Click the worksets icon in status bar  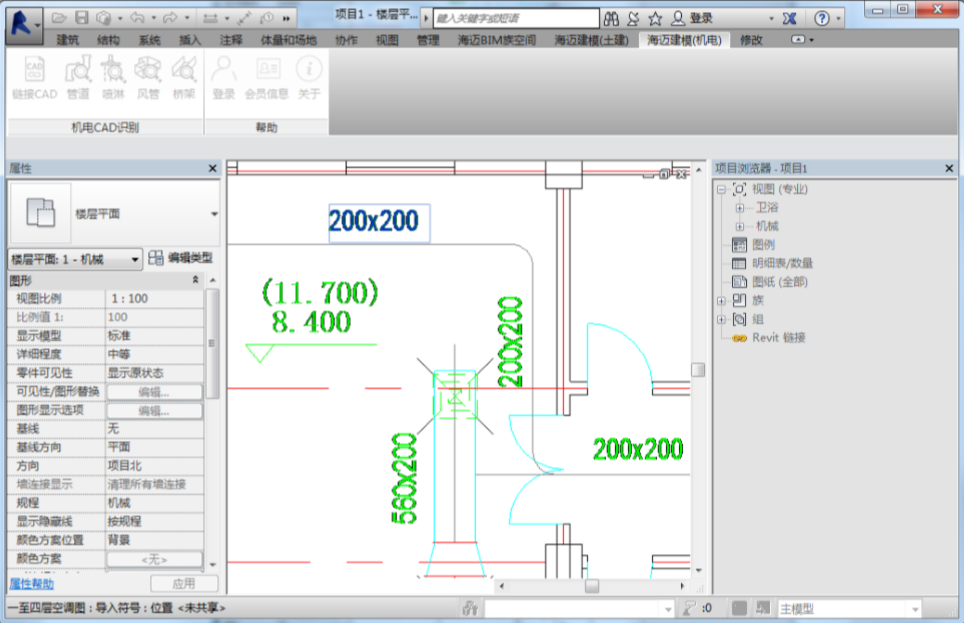pos(470,608)
